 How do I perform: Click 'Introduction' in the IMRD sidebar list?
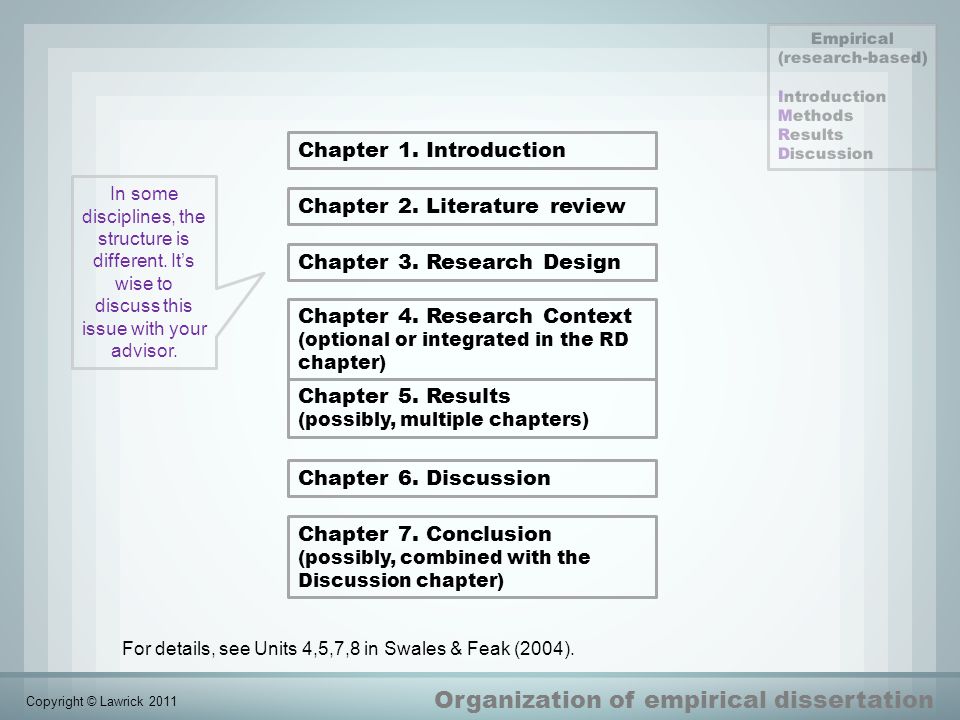coord(831,97)
